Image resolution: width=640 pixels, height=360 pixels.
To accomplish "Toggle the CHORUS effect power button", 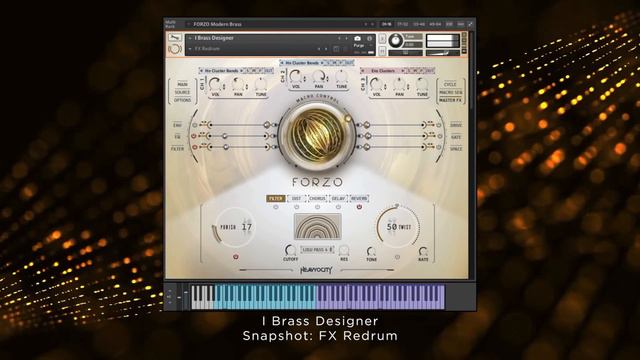I will click(318, 207).
